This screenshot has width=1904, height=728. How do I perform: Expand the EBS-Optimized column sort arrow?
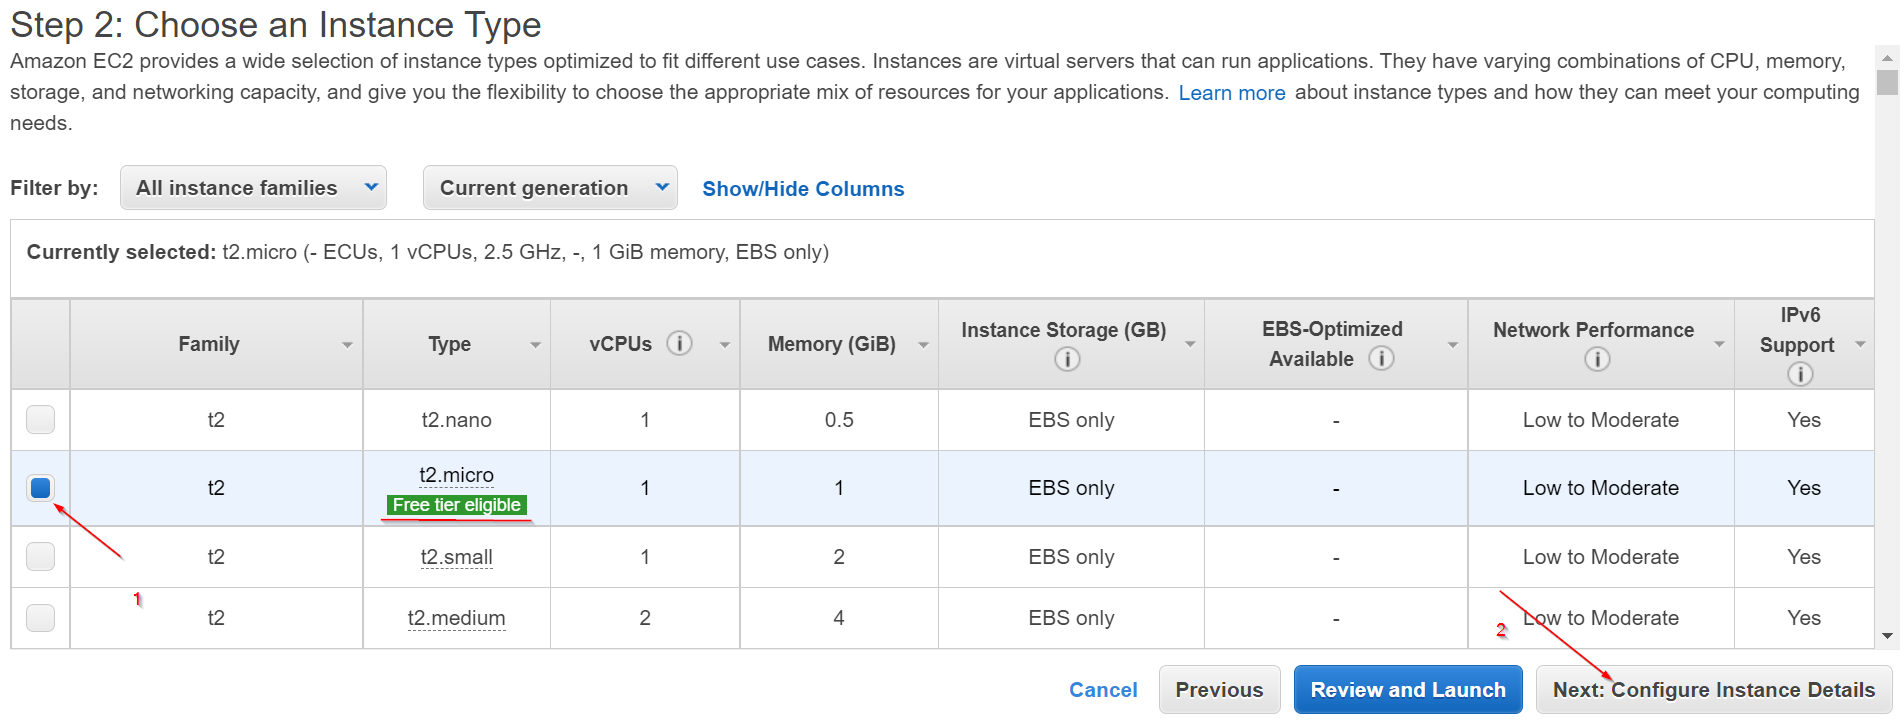[1453, 345]
